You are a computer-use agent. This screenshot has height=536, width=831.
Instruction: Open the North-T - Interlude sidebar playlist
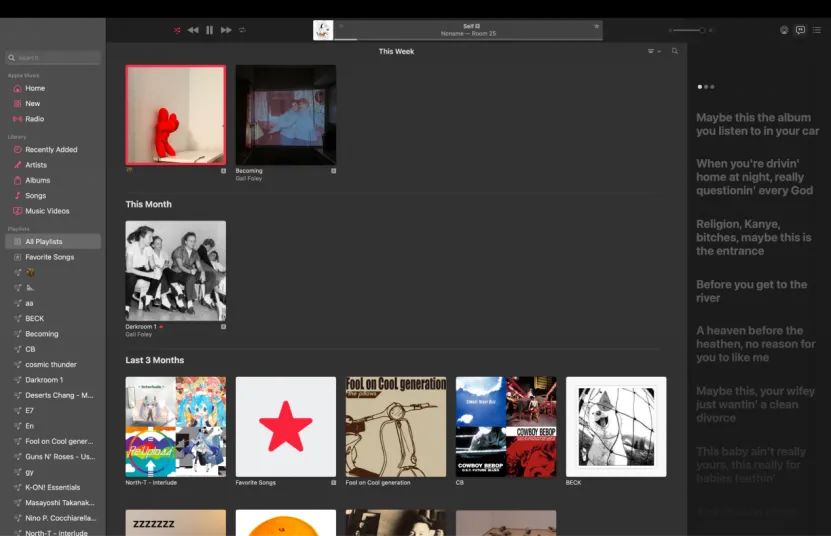(53, 532)
